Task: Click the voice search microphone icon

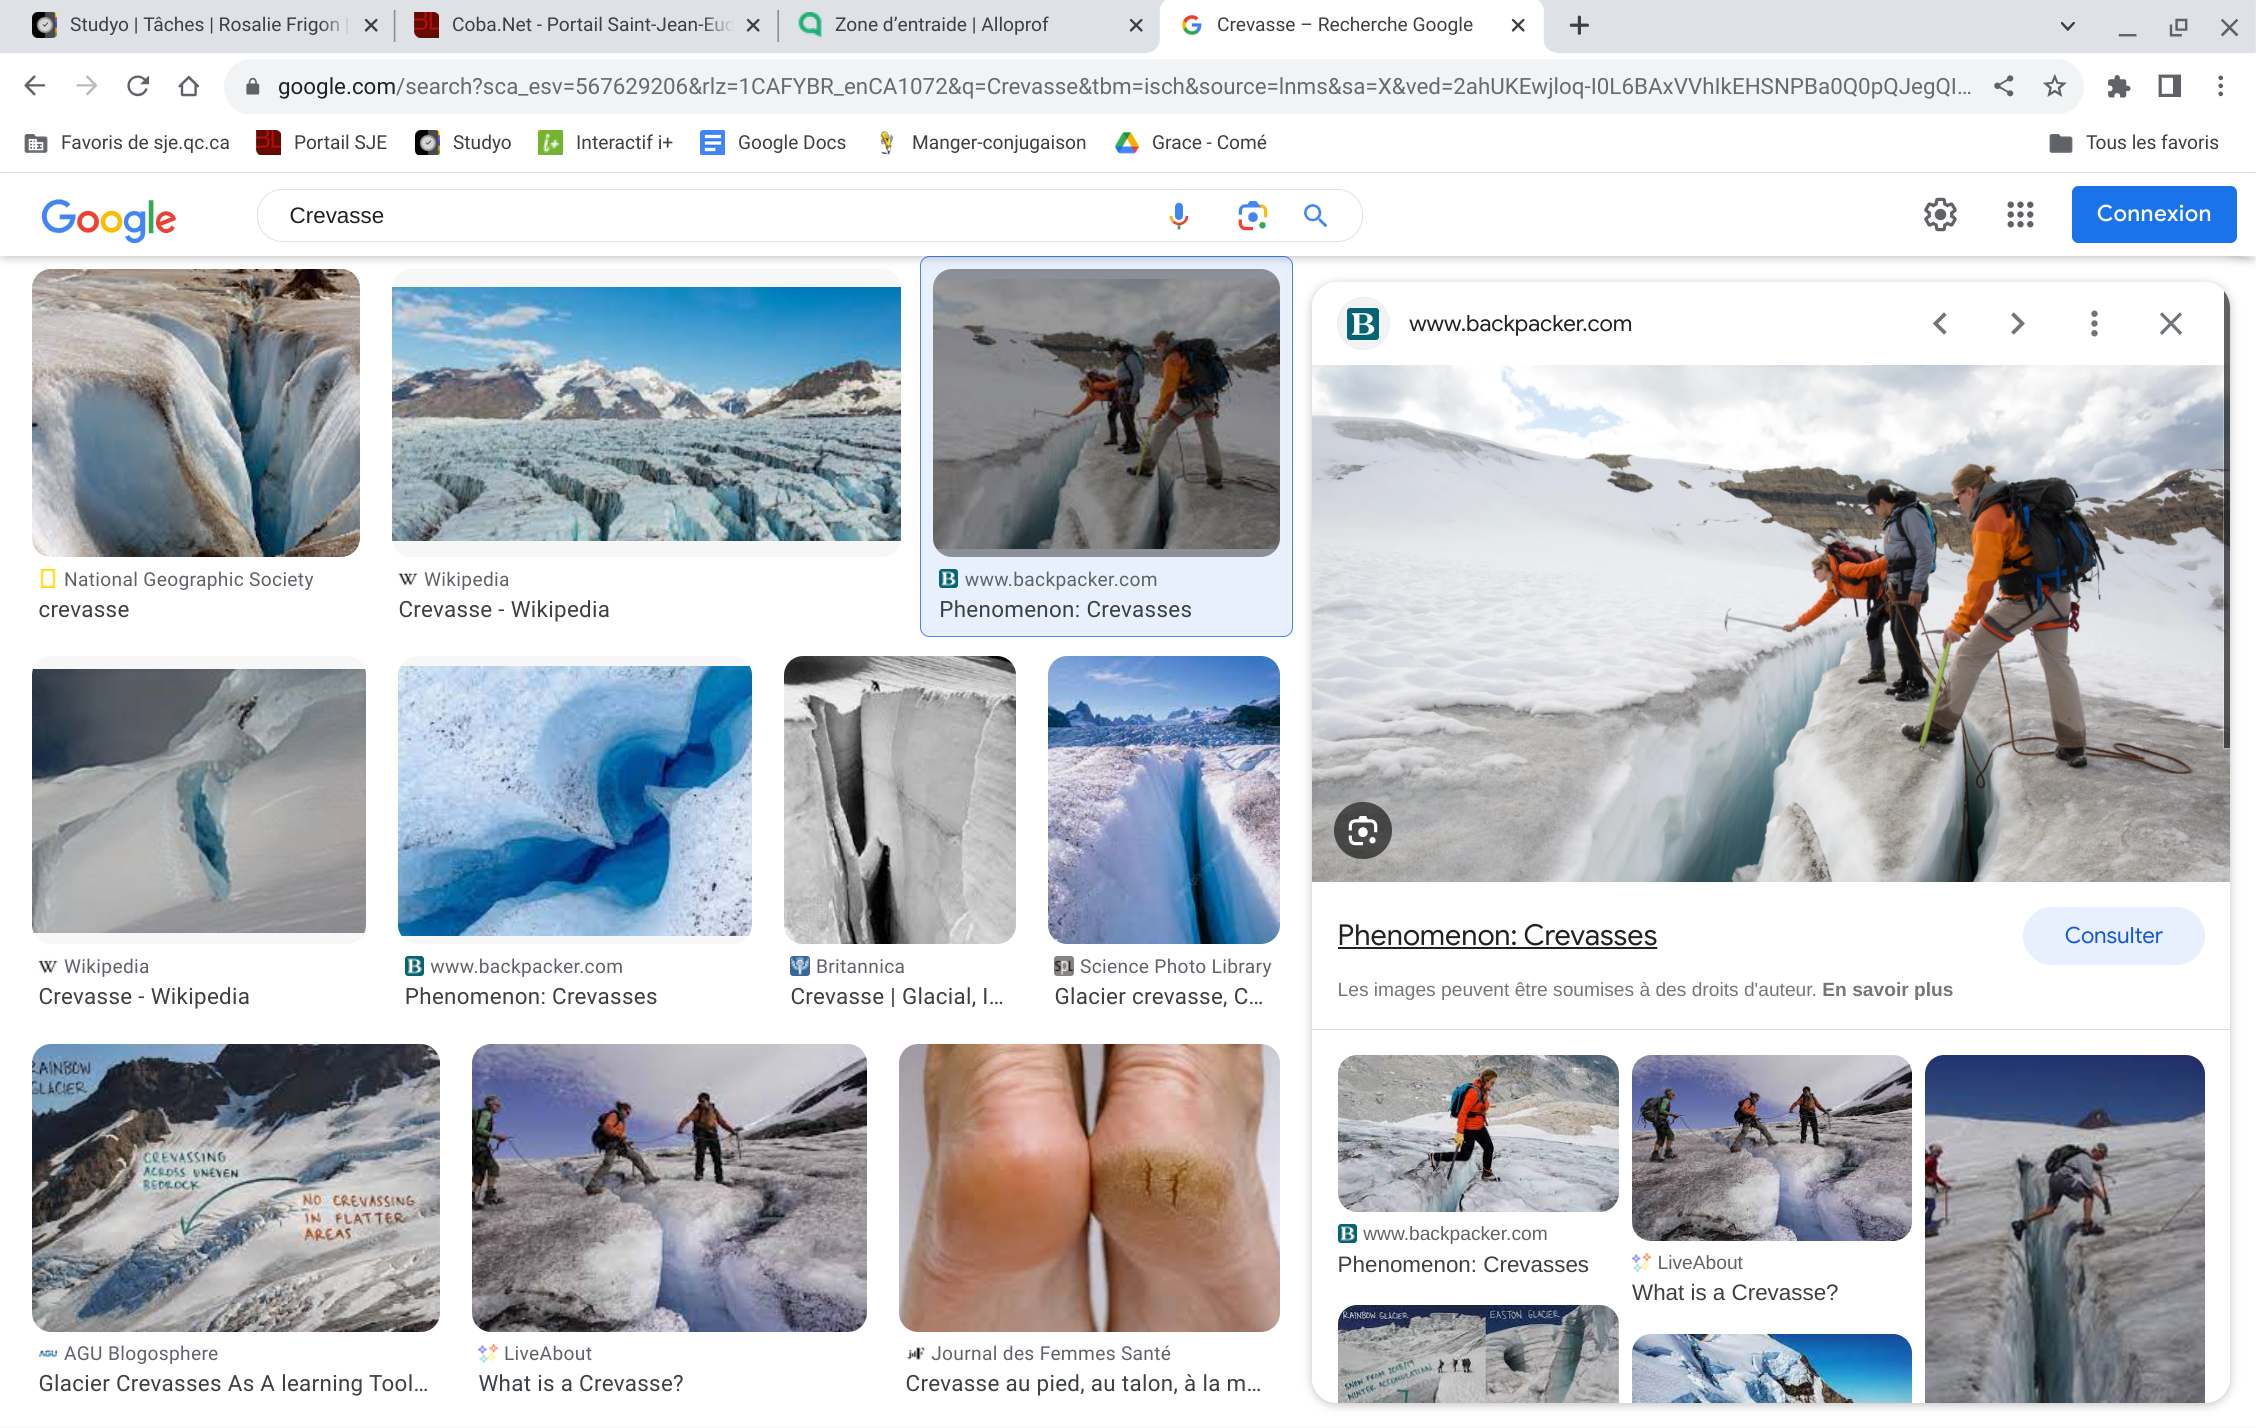Action: tap(1179, 216)
